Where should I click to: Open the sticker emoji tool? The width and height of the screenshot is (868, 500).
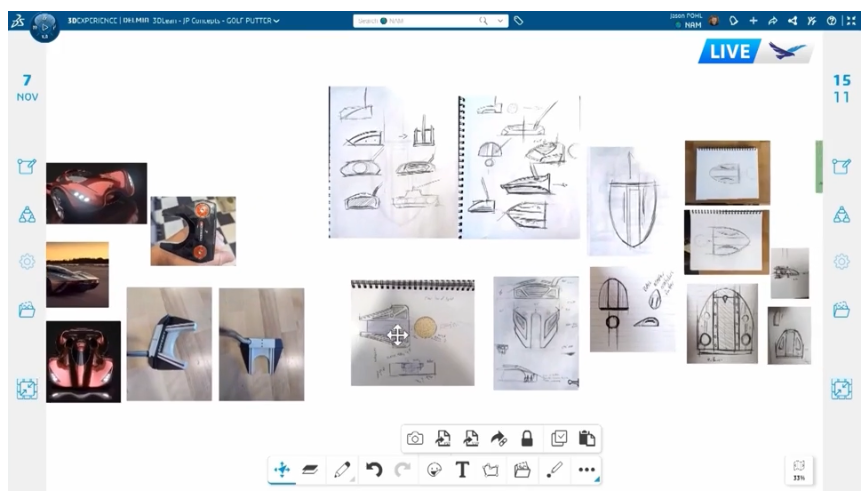pyautogui.click(x=435, y=470)
